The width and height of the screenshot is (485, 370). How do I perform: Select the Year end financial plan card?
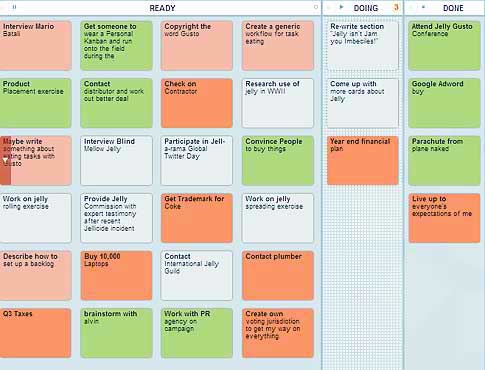tap(363, 160)
